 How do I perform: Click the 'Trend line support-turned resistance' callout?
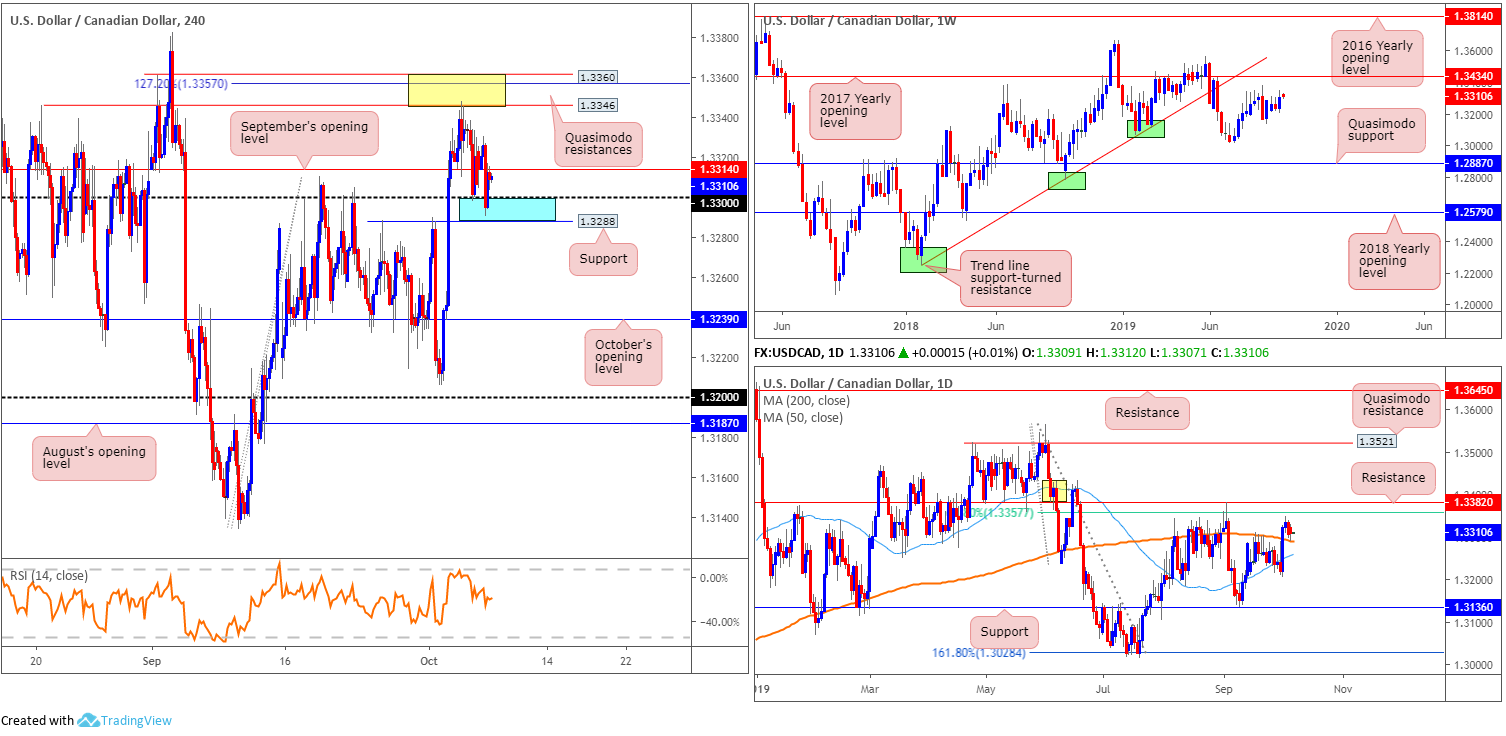[1015, 278]
